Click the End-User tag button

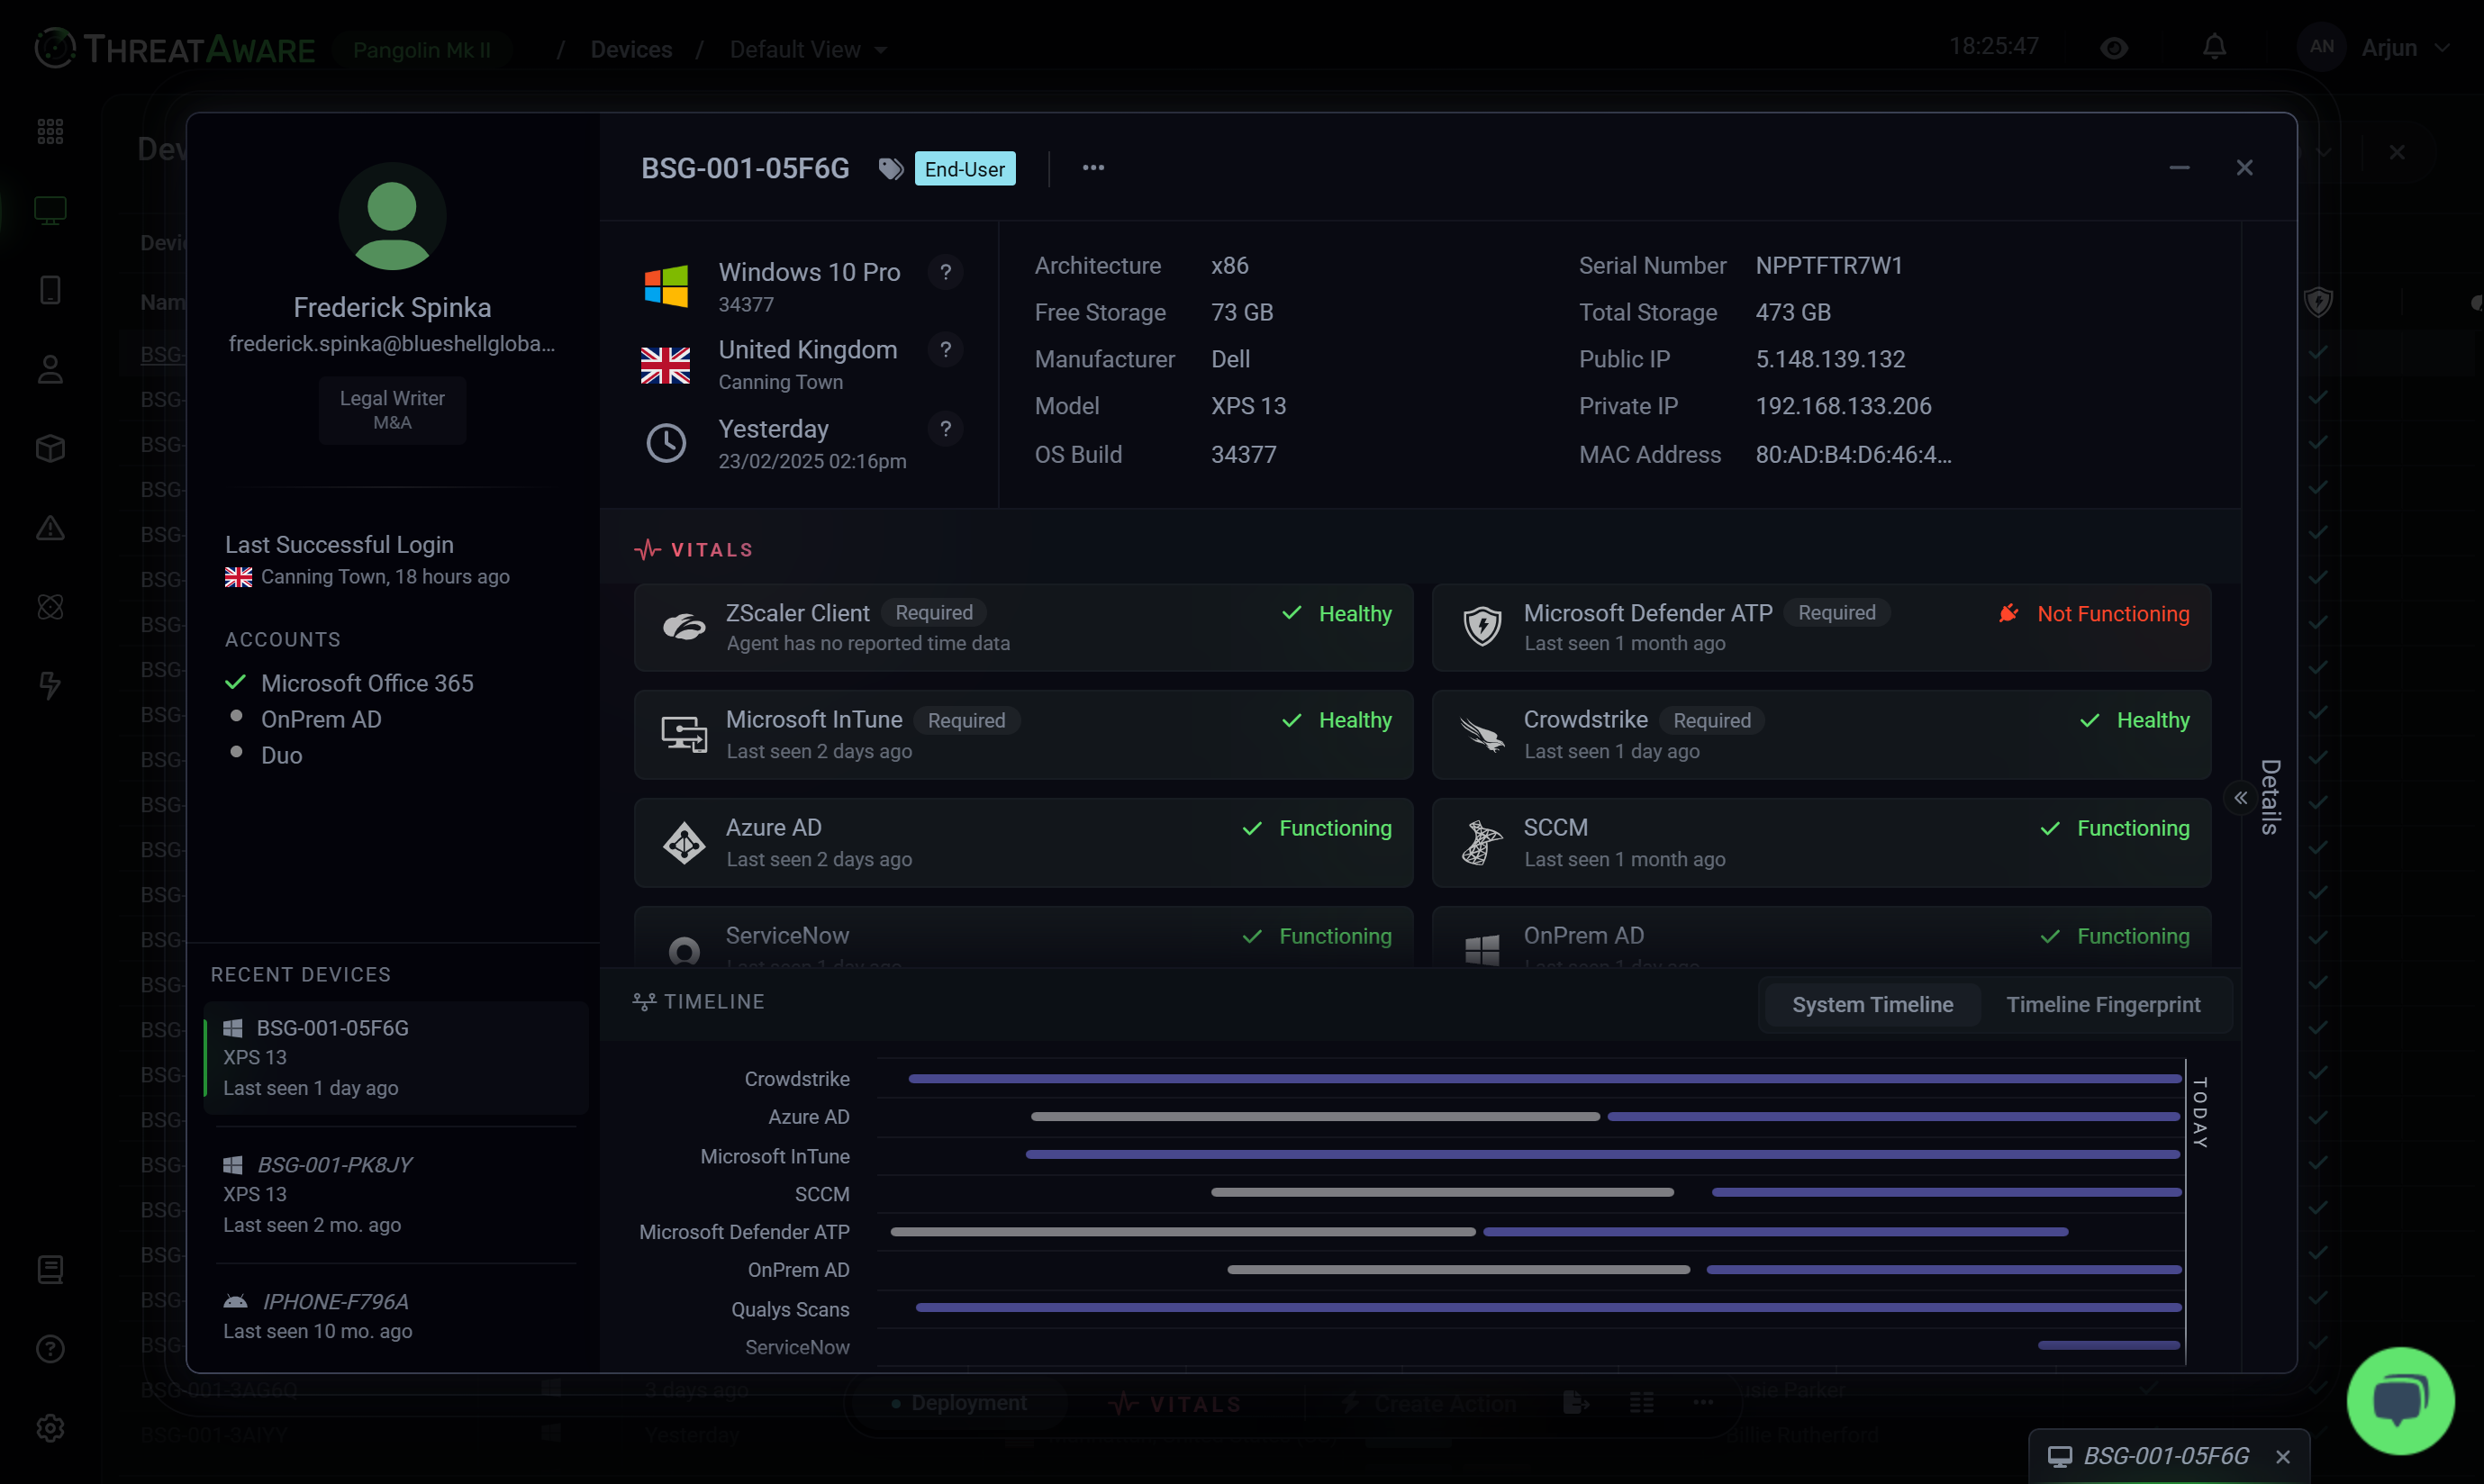click(964, 168)
